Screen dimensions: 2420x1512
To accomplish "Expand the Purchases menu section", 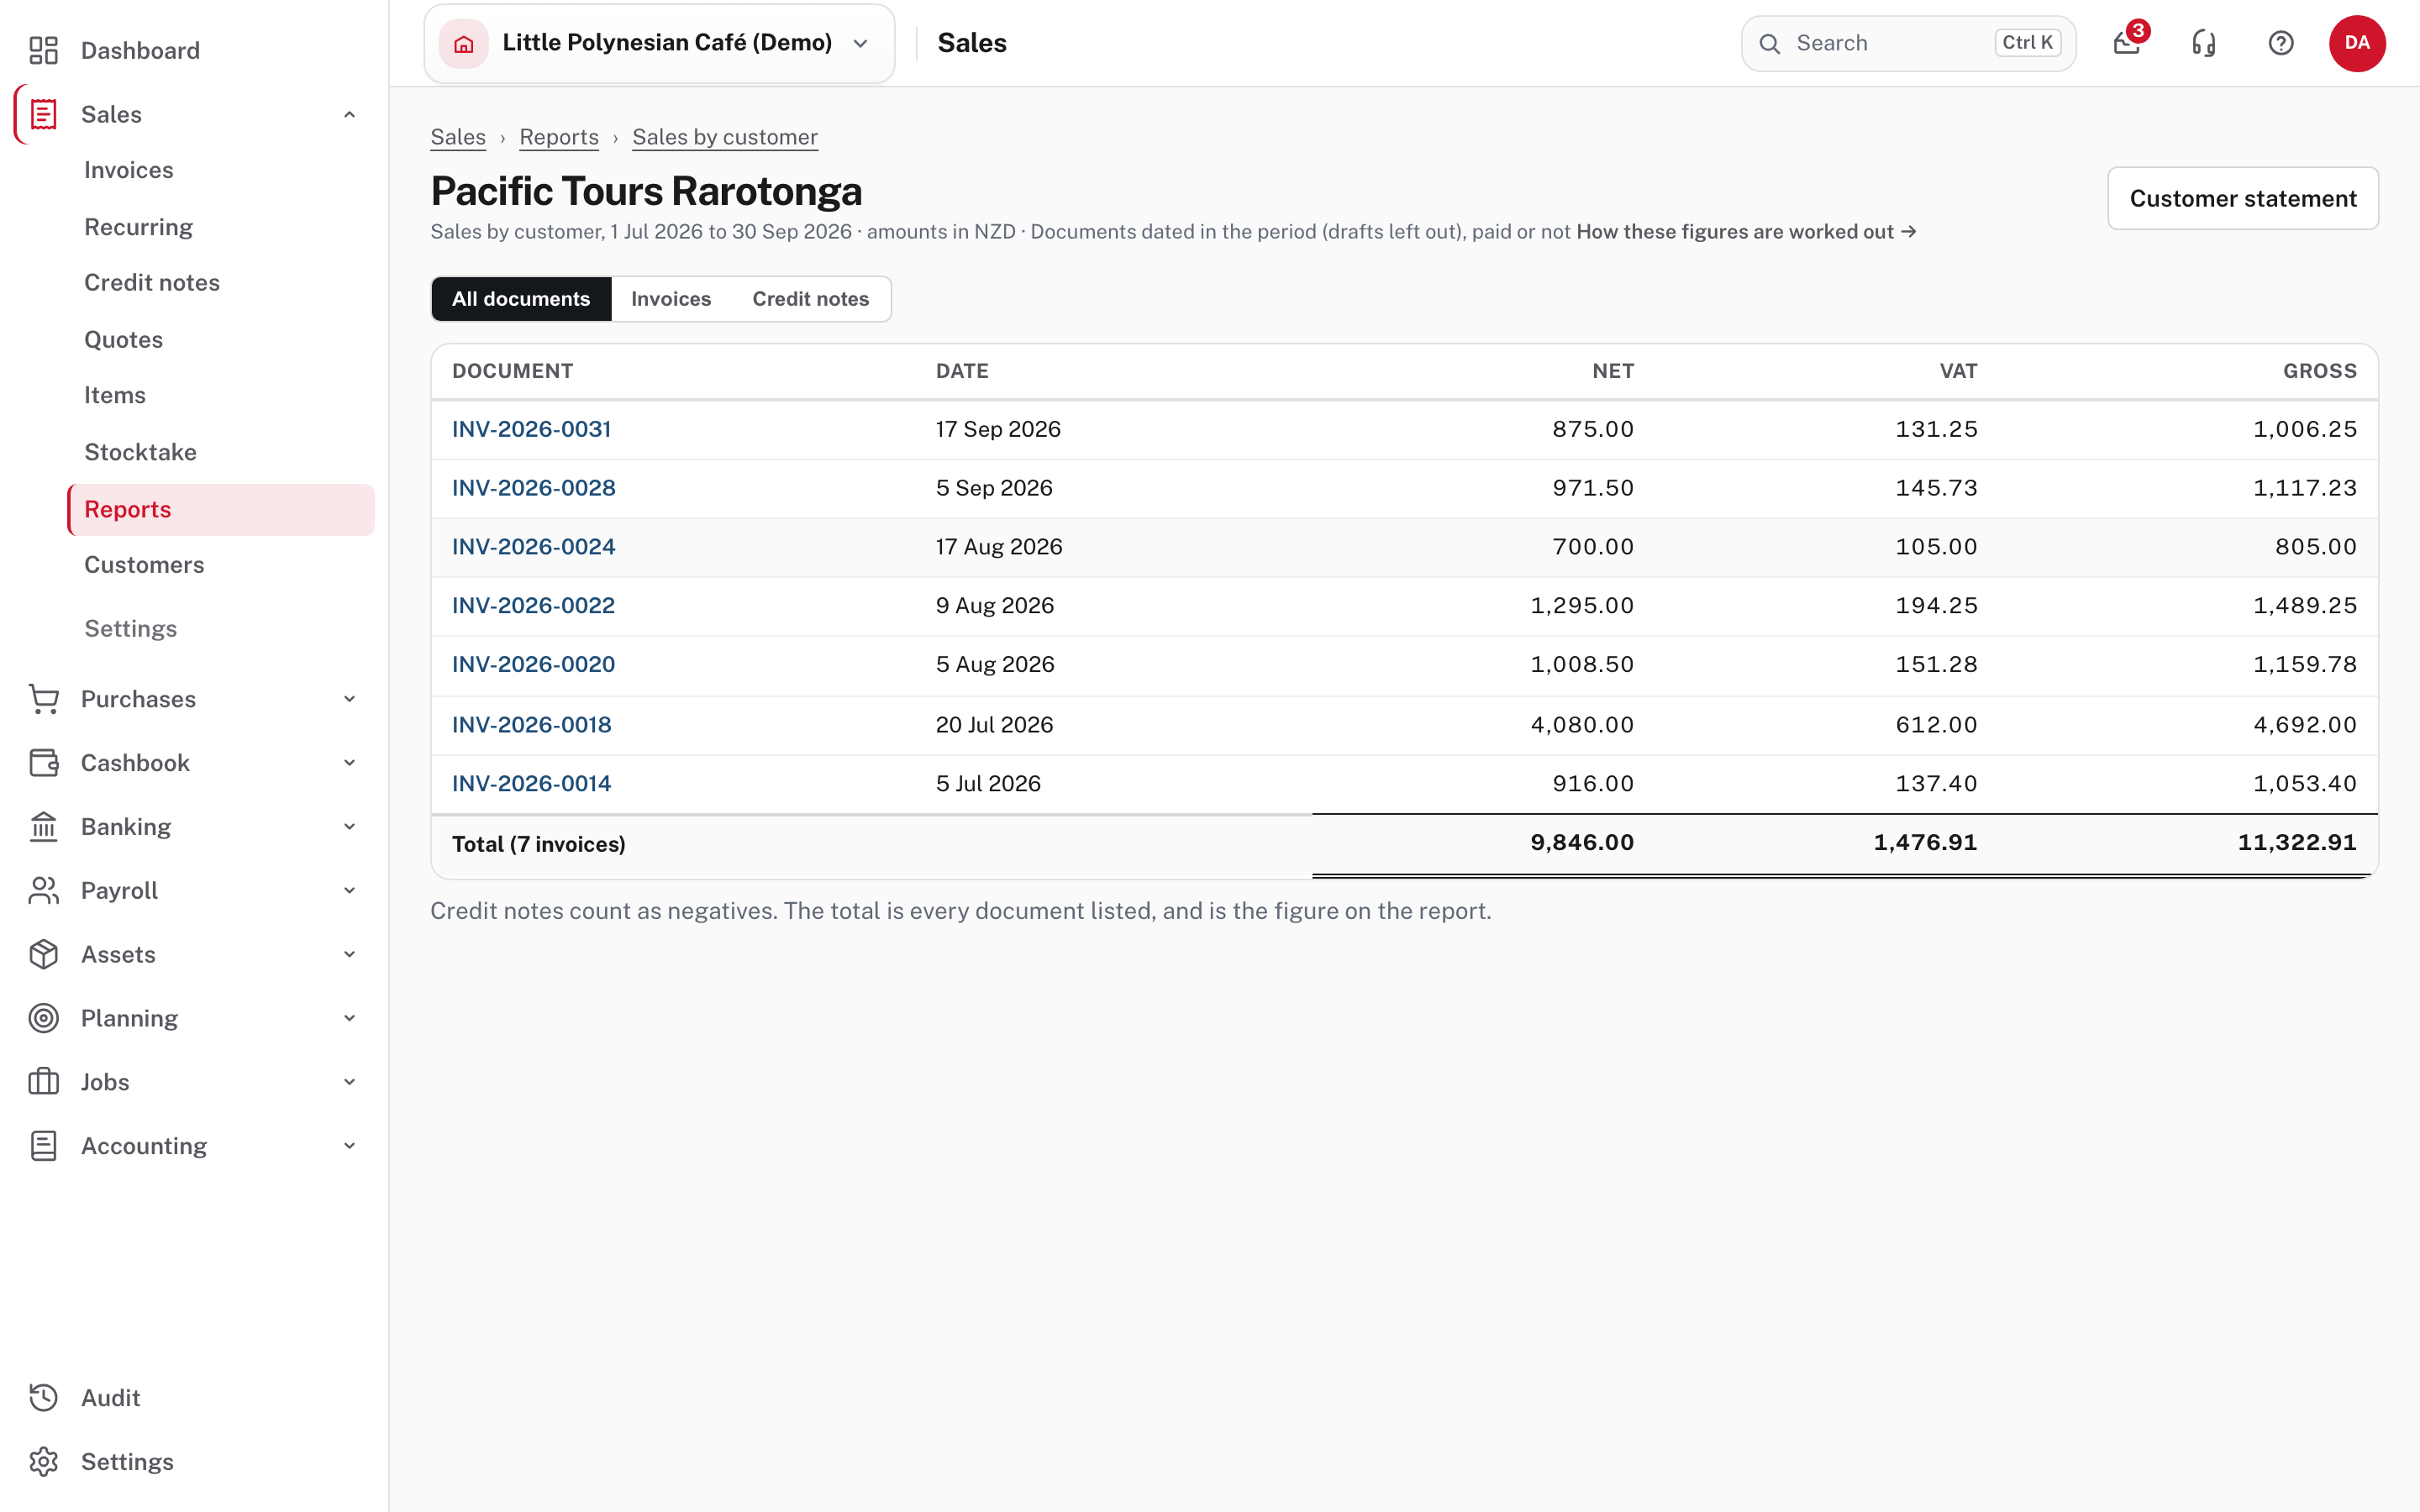I will [x=194, y=699].
